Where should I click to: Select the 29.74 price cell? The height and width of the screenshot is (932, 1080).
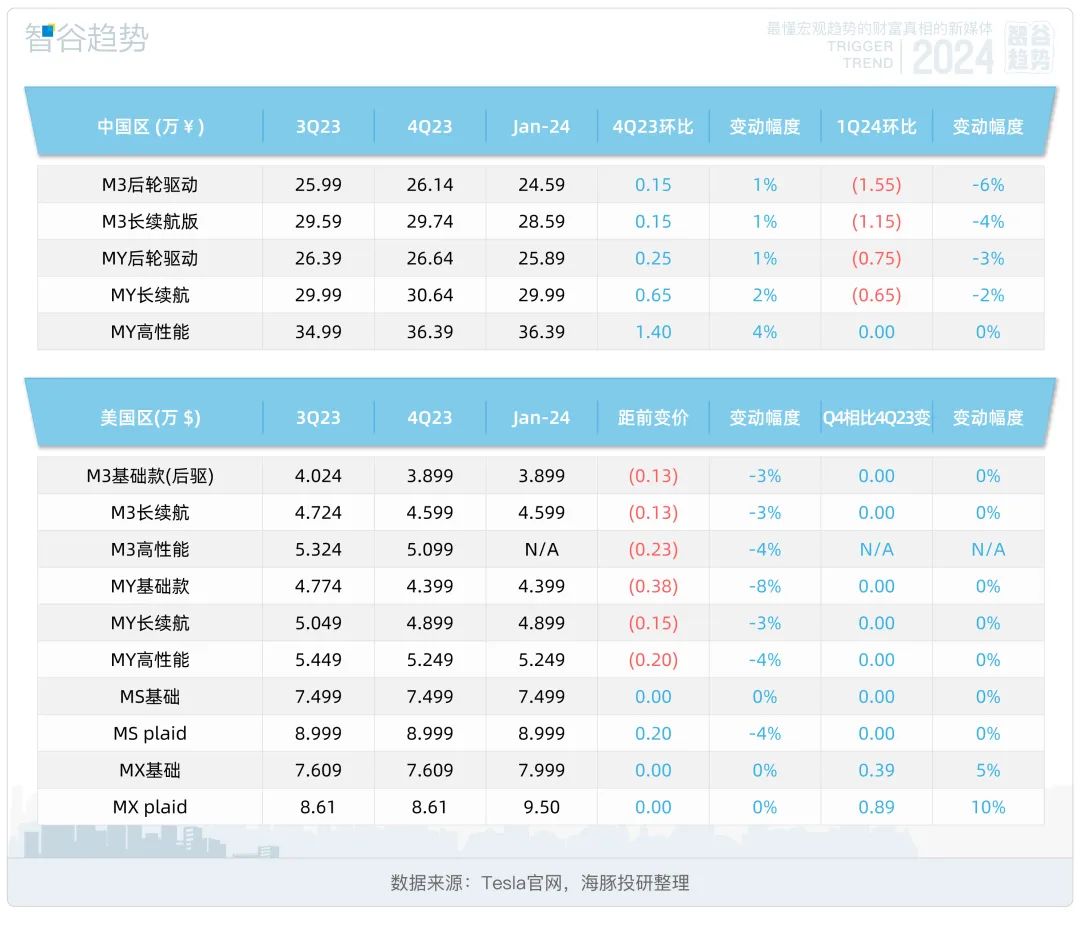coord(430,221)
